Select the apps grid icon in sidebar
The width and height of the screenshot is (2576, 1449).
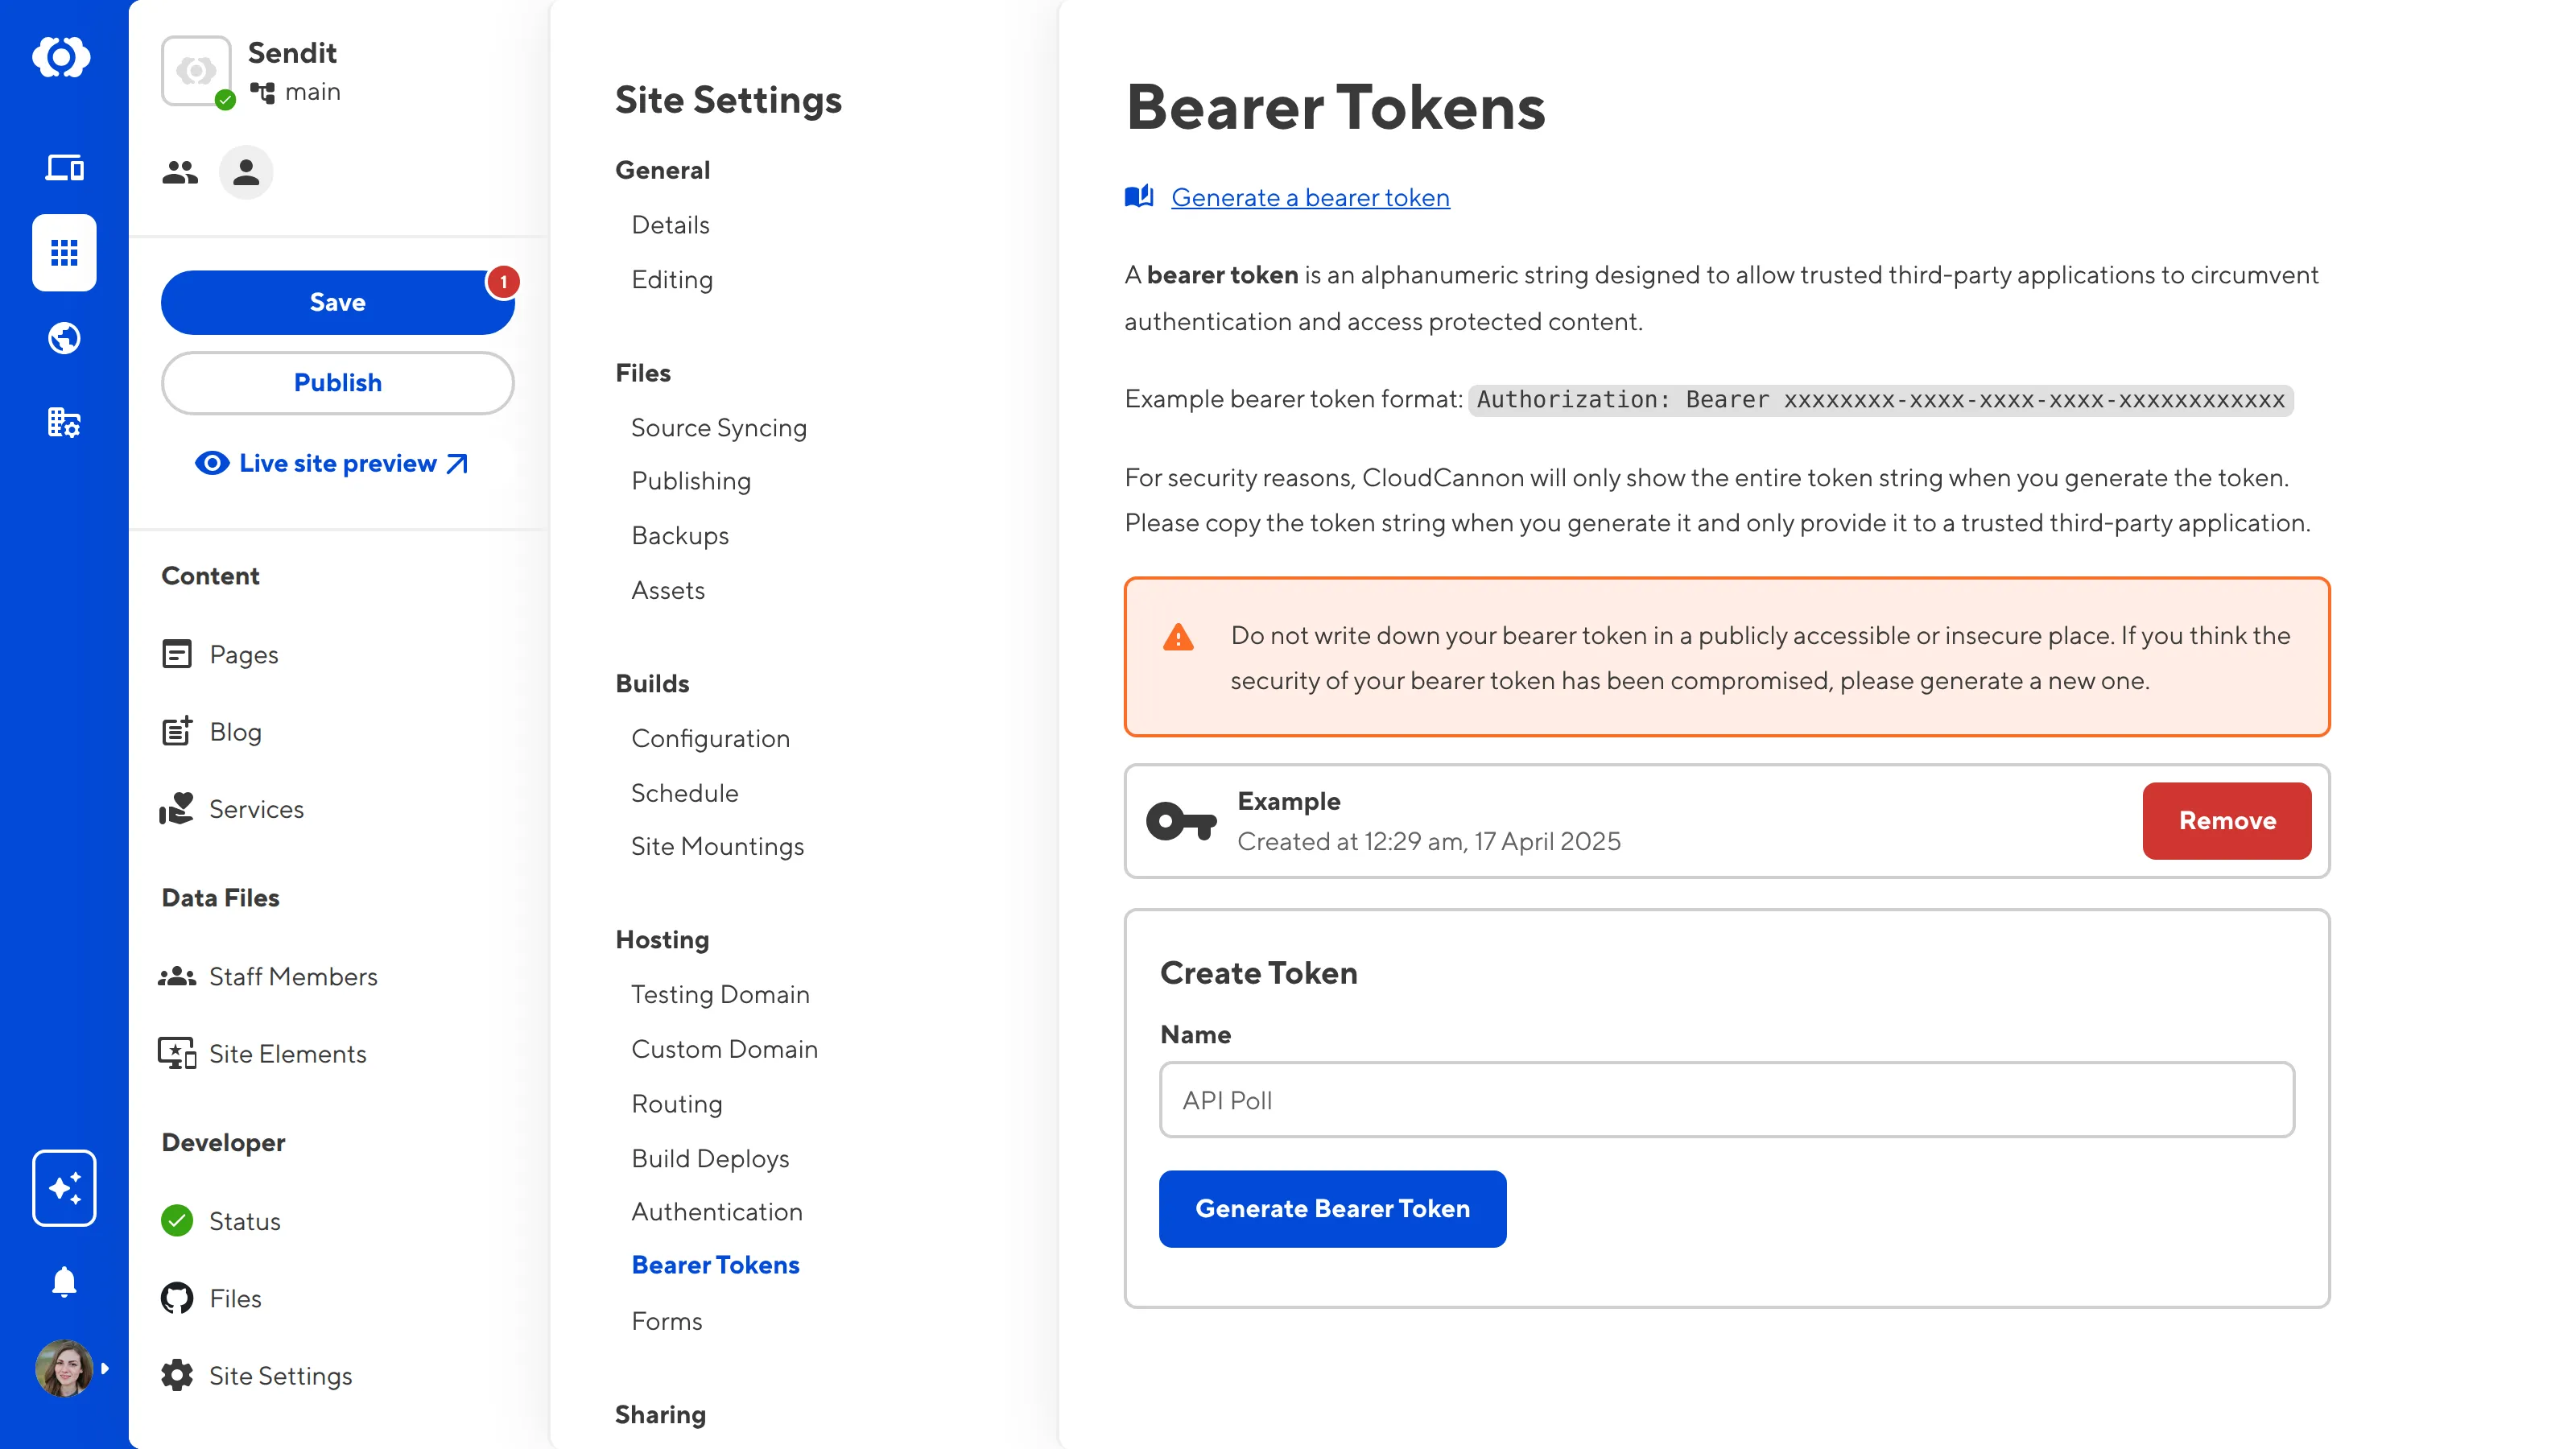(64, 253)
